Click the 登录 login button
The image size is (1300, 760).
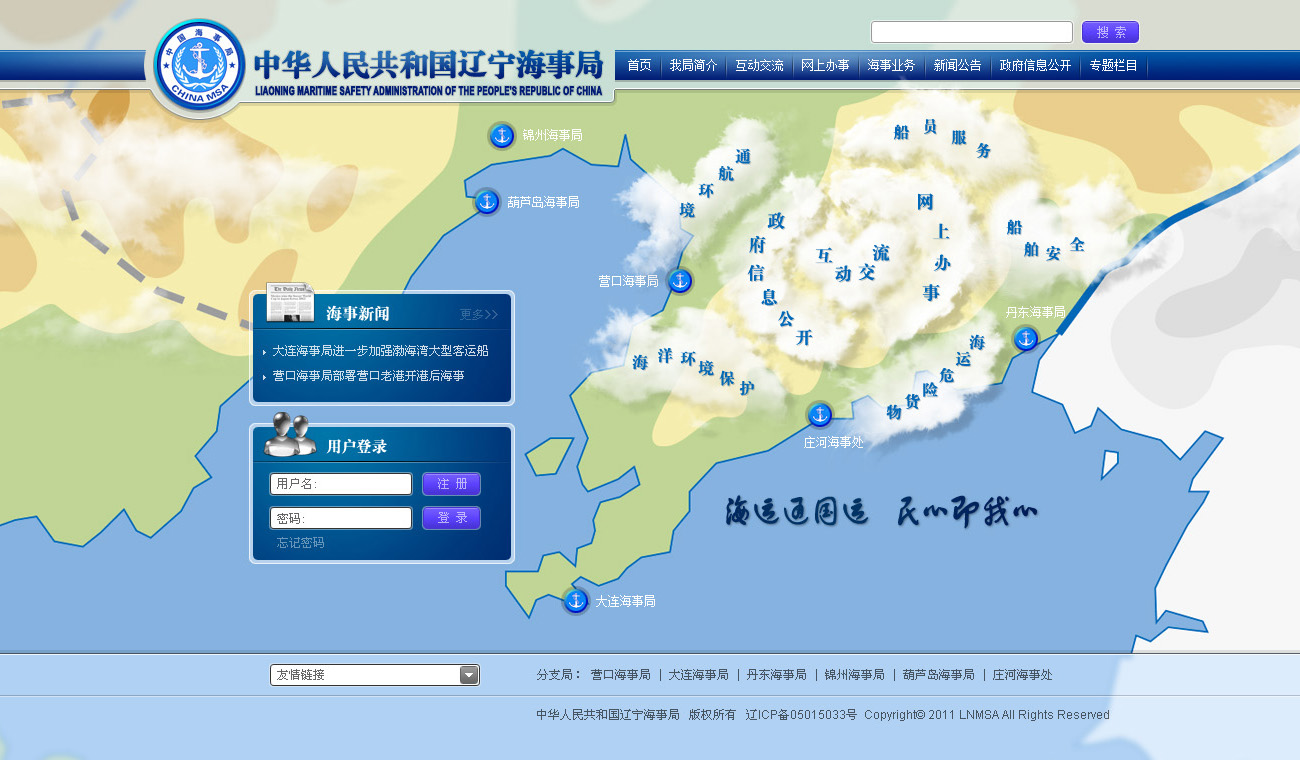click(451, 518)
